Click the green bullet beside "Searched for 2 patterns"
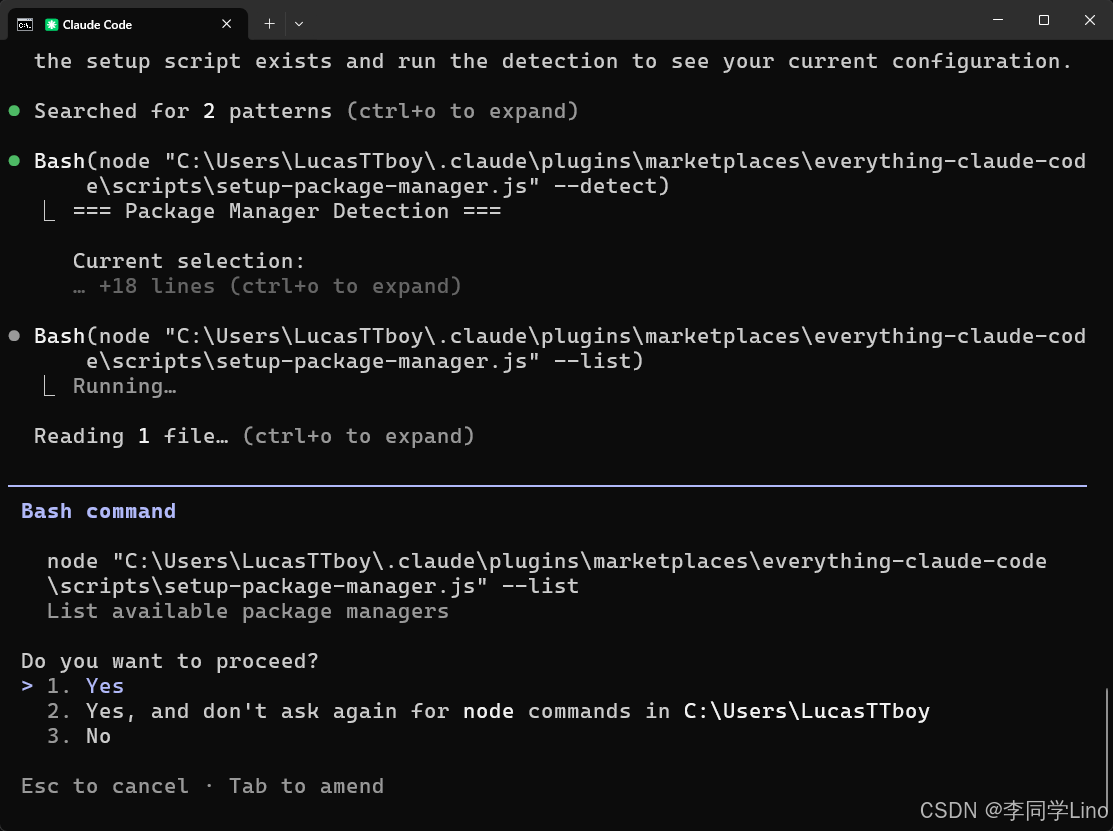 click(14, 111)
